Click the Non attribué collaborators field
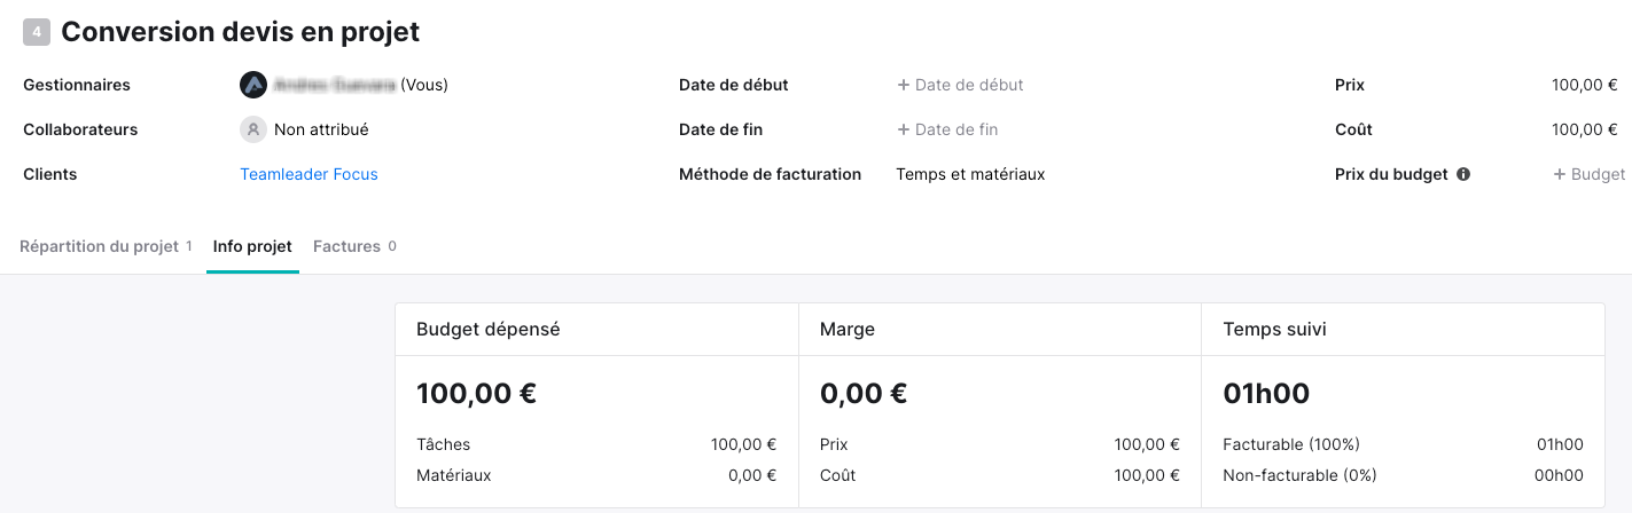1632x513 pixels. click(321, 129)
